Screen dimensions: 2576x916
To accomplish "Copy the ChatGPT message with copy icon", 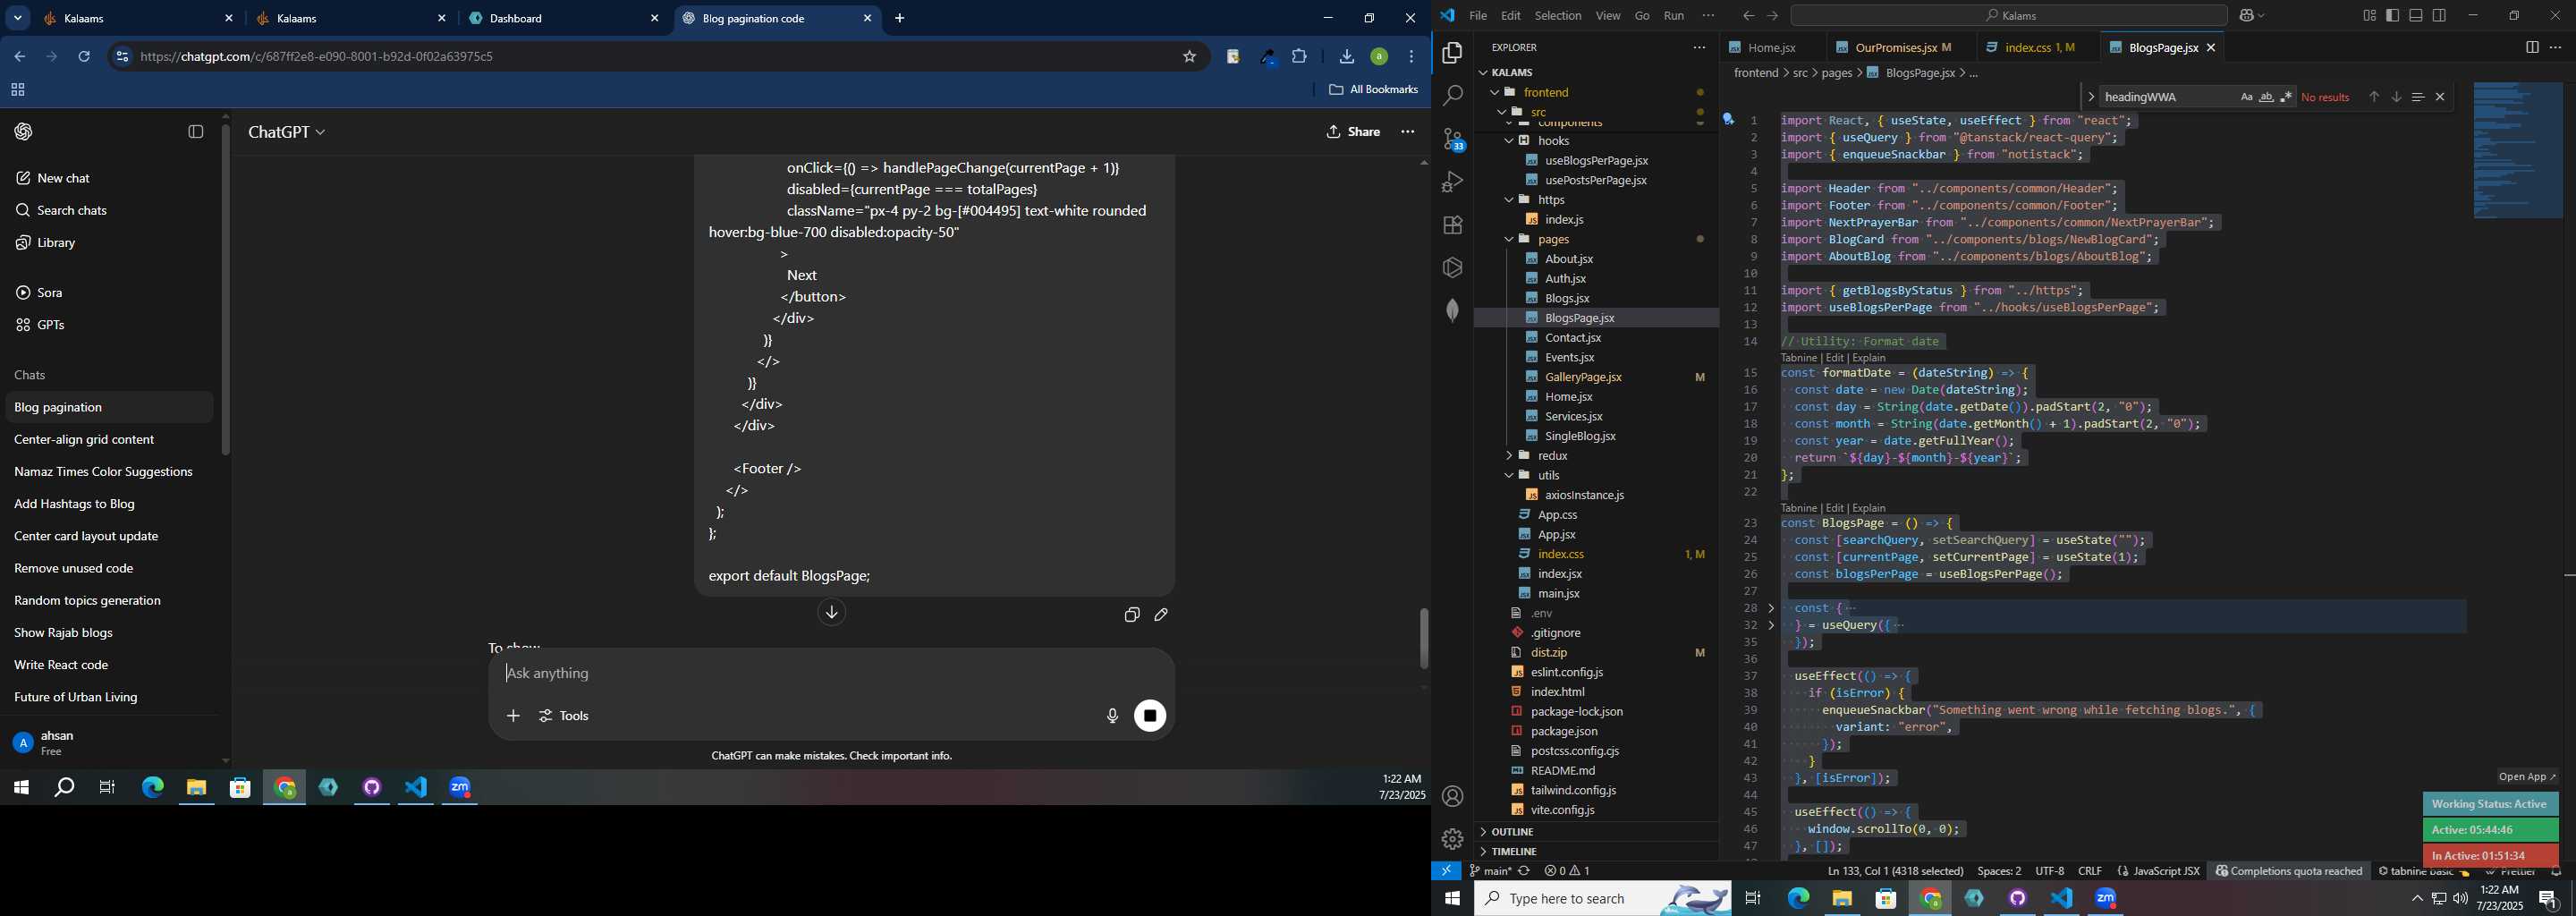I will tap(1132, 615).
